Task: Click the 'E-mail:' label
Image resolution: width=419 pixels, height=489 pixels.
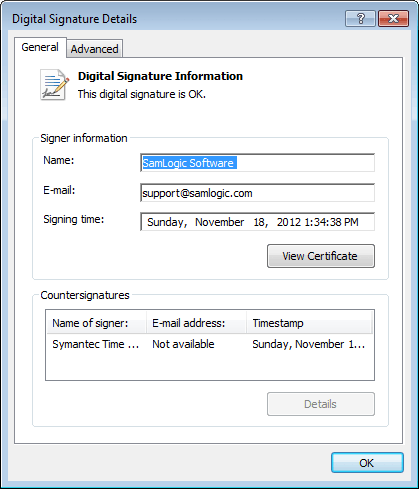Action: [x=59, y=190]
